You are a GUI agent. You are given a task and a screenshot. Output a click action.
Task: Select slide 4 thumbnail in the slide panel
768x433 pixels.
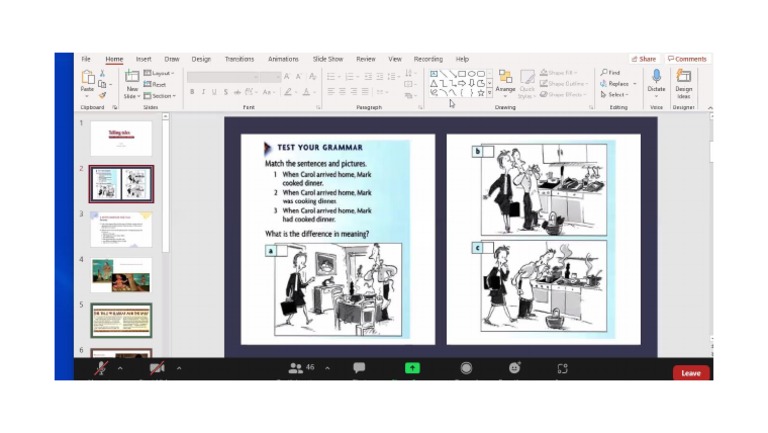[121, 273]
